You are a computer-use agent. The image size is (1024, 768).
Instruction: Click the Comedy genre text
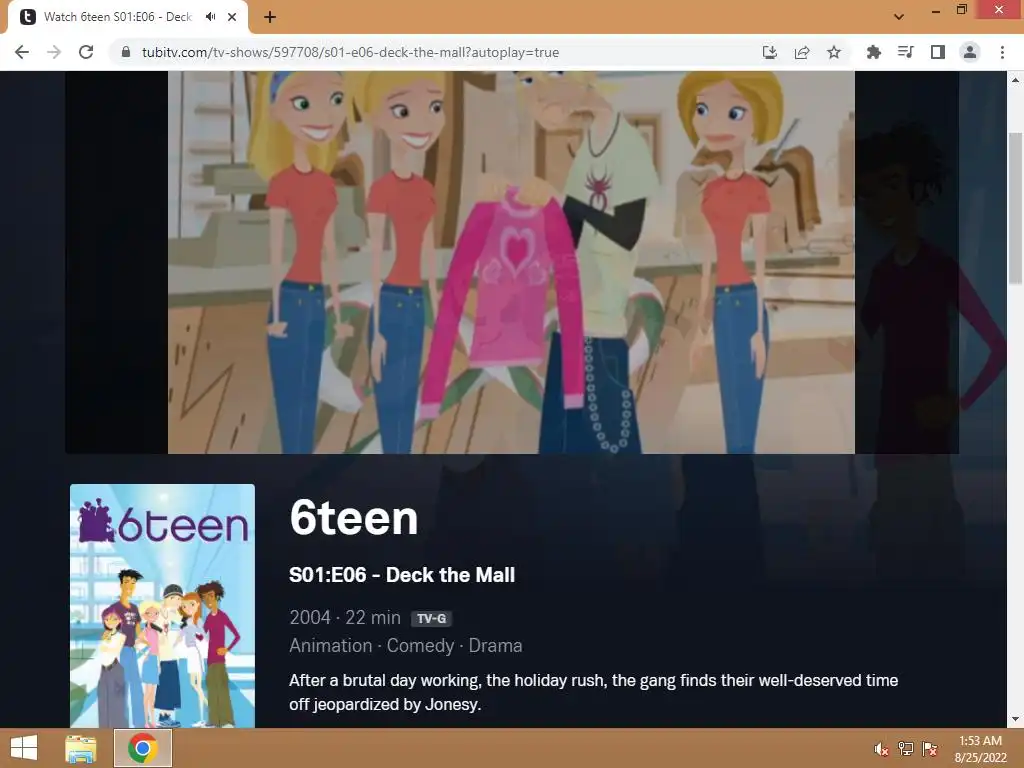tap(420, 645)
